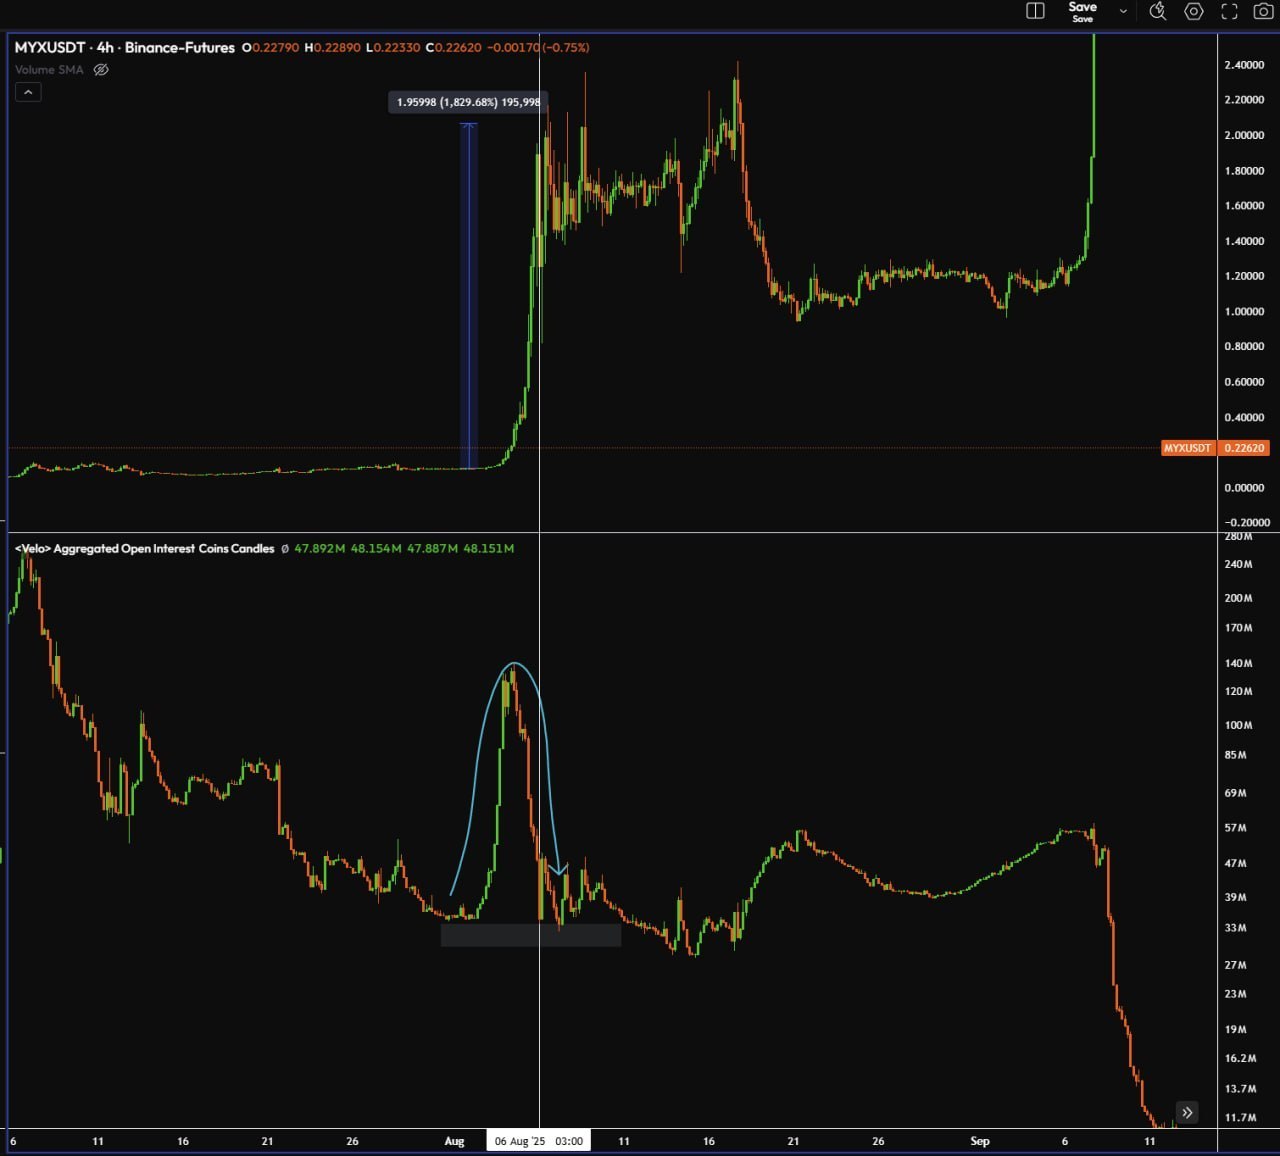Collapse the legend using the up chevron
1280x1156 pixels.
(x=28, y=92)
